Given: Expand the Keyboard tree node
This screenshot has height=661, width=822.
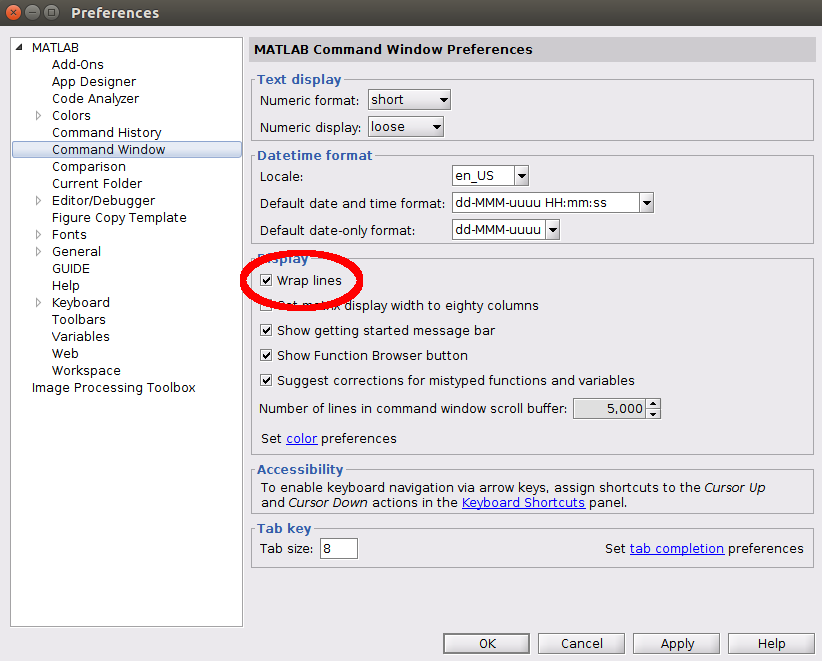Looking at the screenshot, I should 38,302.
